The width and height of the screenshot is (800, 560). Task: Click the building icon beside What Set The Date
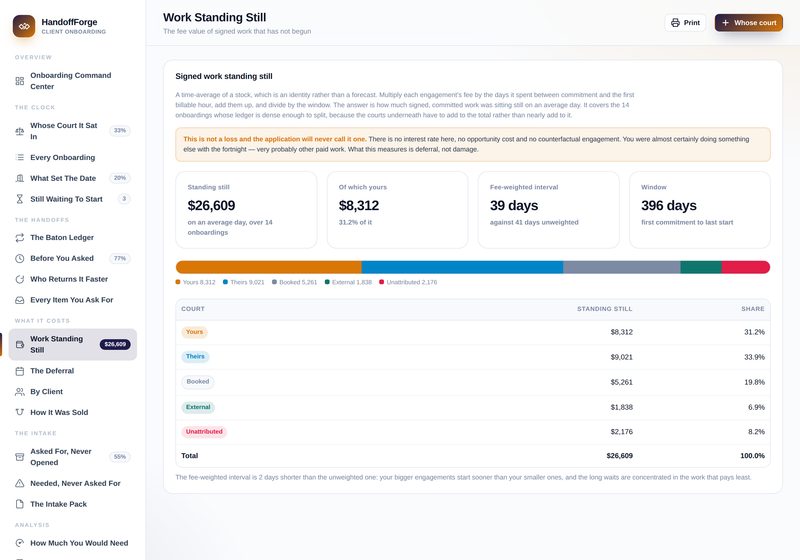(x=19, y=179)
